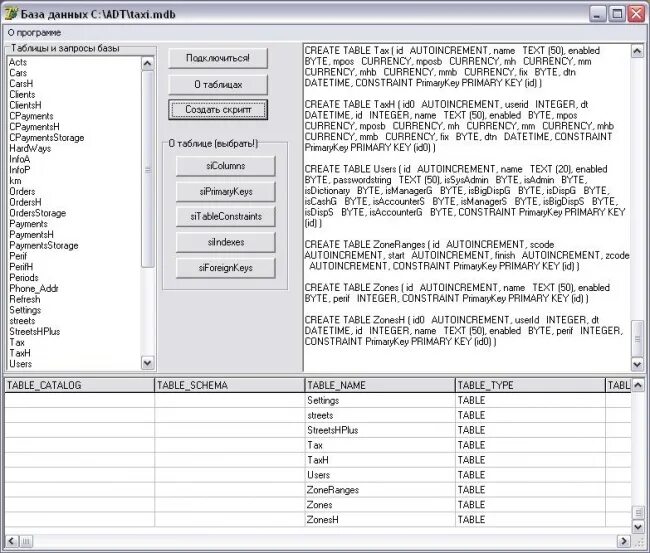Click the Settings cell in the grid
The height and width of the screenshot is (553, 650).
tap(380, 400)
